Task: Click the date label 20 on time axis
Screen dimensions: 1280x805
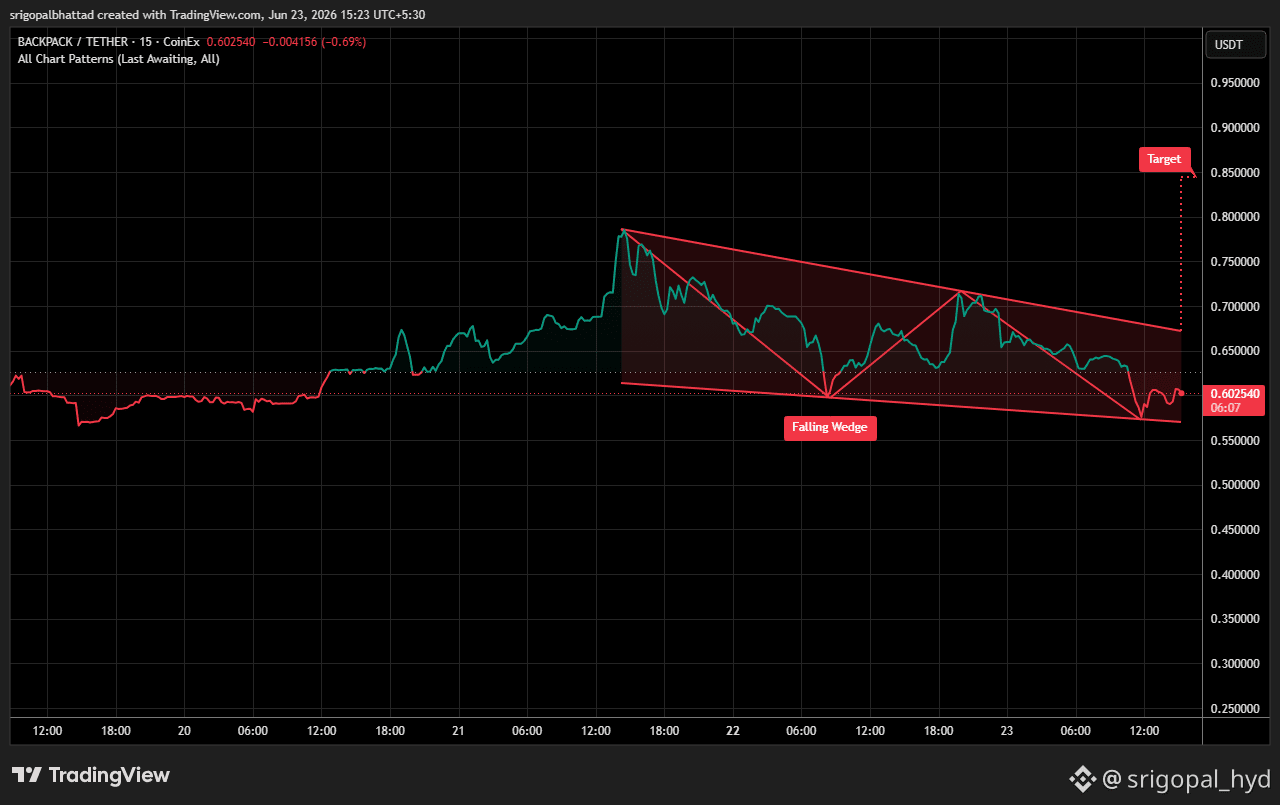Action: click(184, 731)
